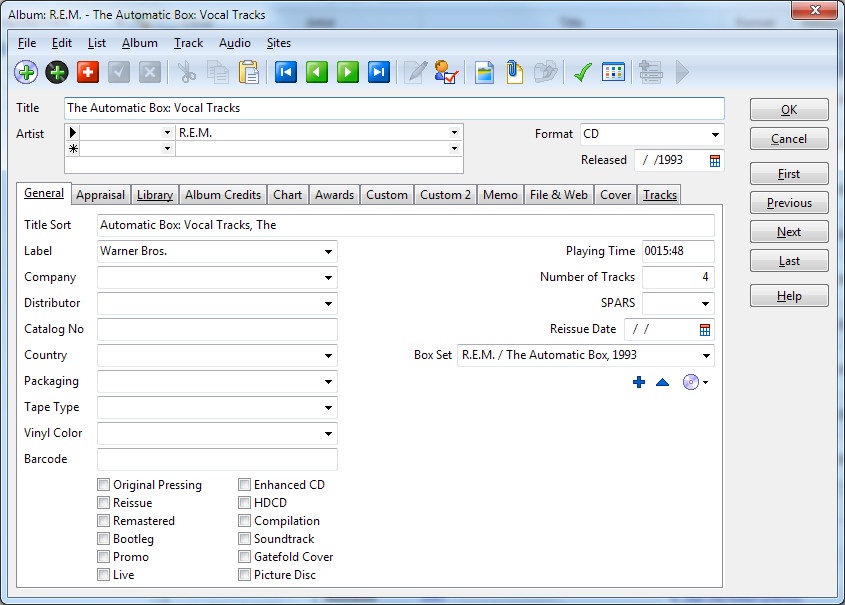Image resolution: width=845 pixels, height=605 pixels.
Task: Tick the Bootleg checkbox
Action: [103, 539]
